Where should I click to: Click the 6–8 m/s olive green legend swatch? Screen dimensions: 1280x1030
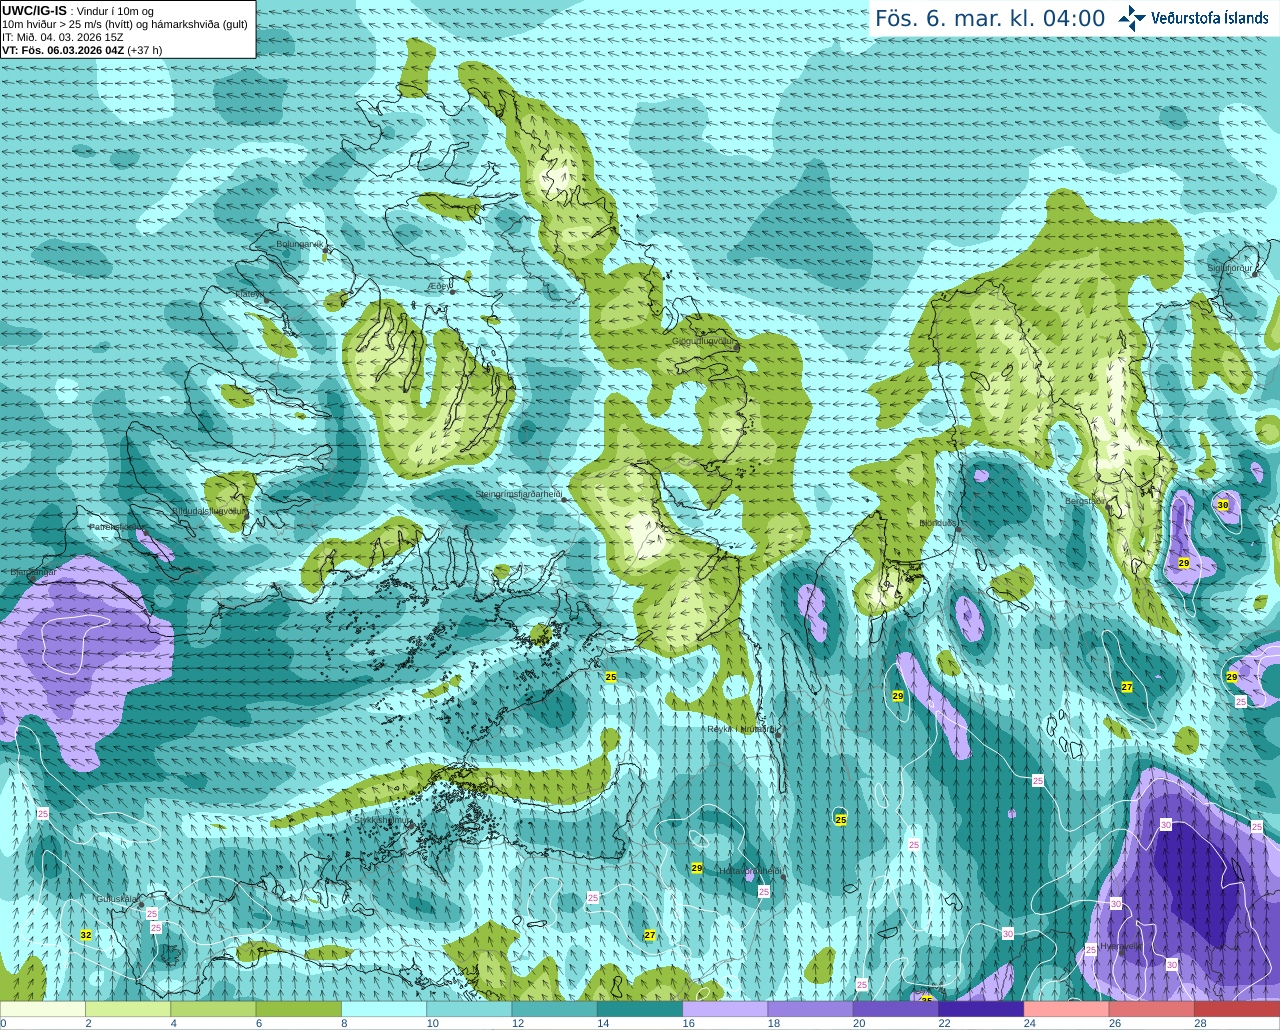pos(299,1009)
